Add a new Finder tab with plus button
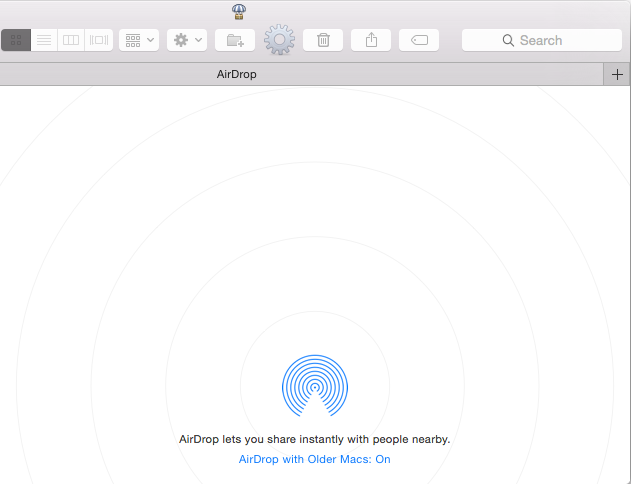Screen dimensions: 631x484 [x=617, y=74]
